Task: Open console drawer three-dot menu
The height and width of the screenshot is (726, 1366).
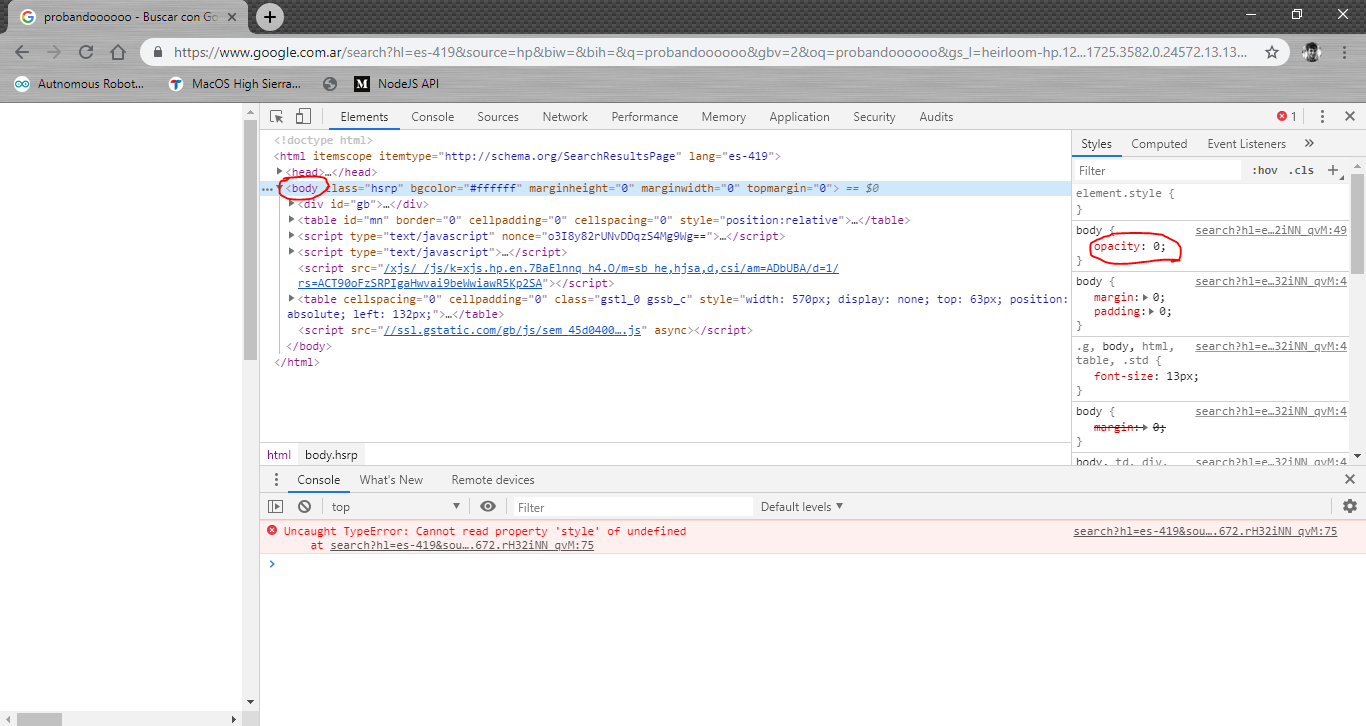Action: point(277,480)
